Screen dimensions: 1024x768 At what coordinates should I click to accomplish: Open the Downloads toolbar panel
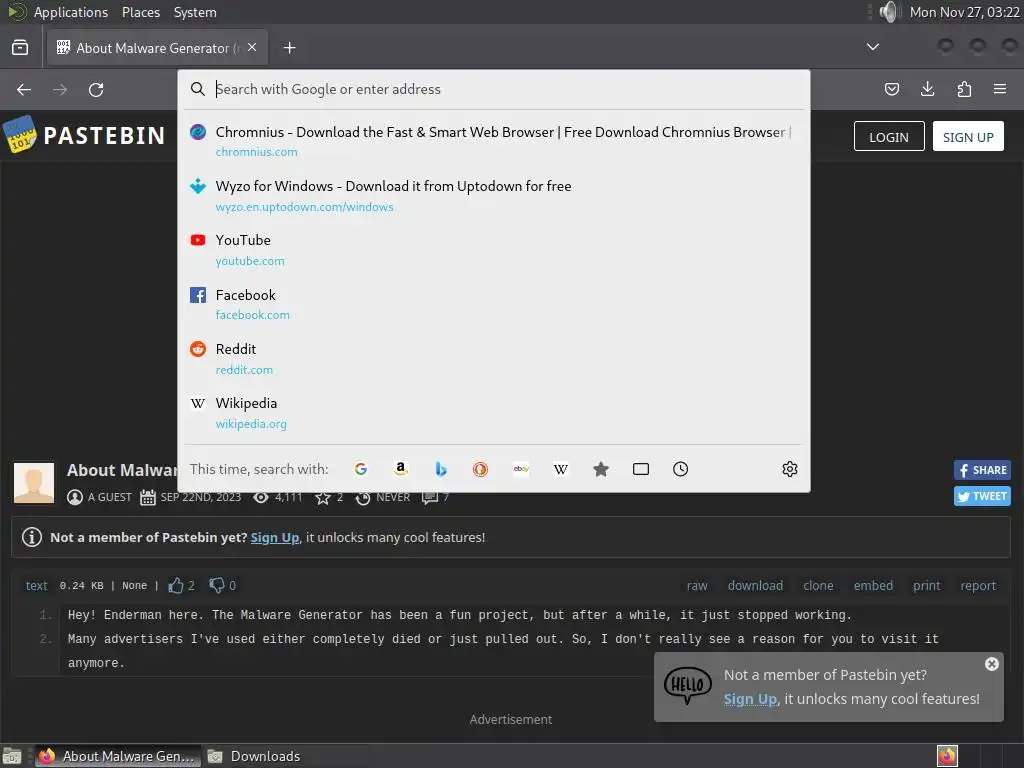[927, 89]
